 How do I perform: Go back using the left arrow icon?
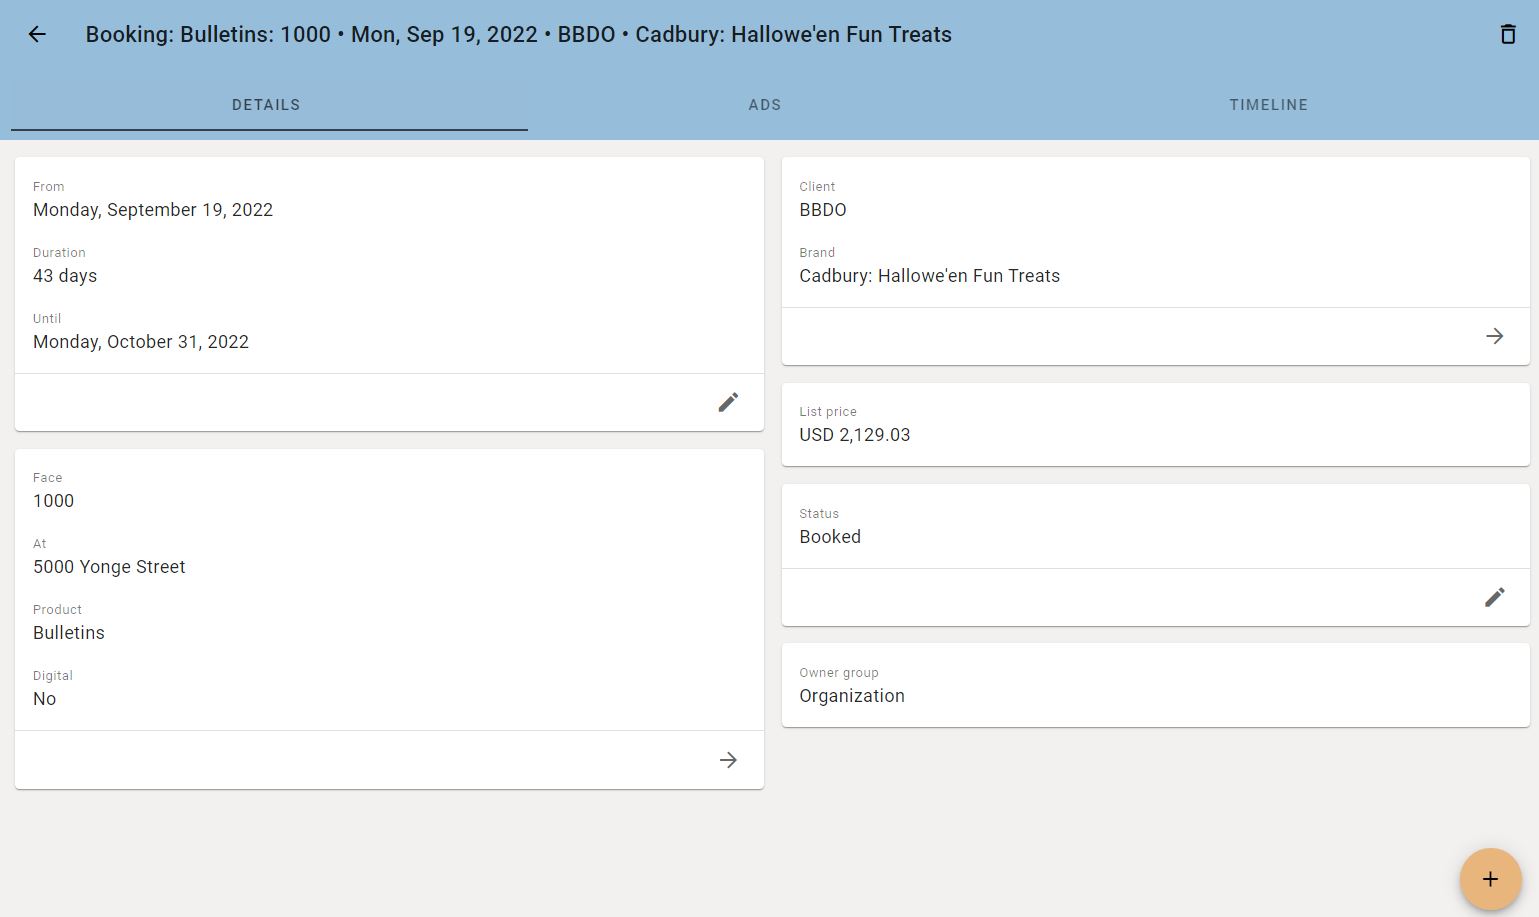click(x=37, y=34)
